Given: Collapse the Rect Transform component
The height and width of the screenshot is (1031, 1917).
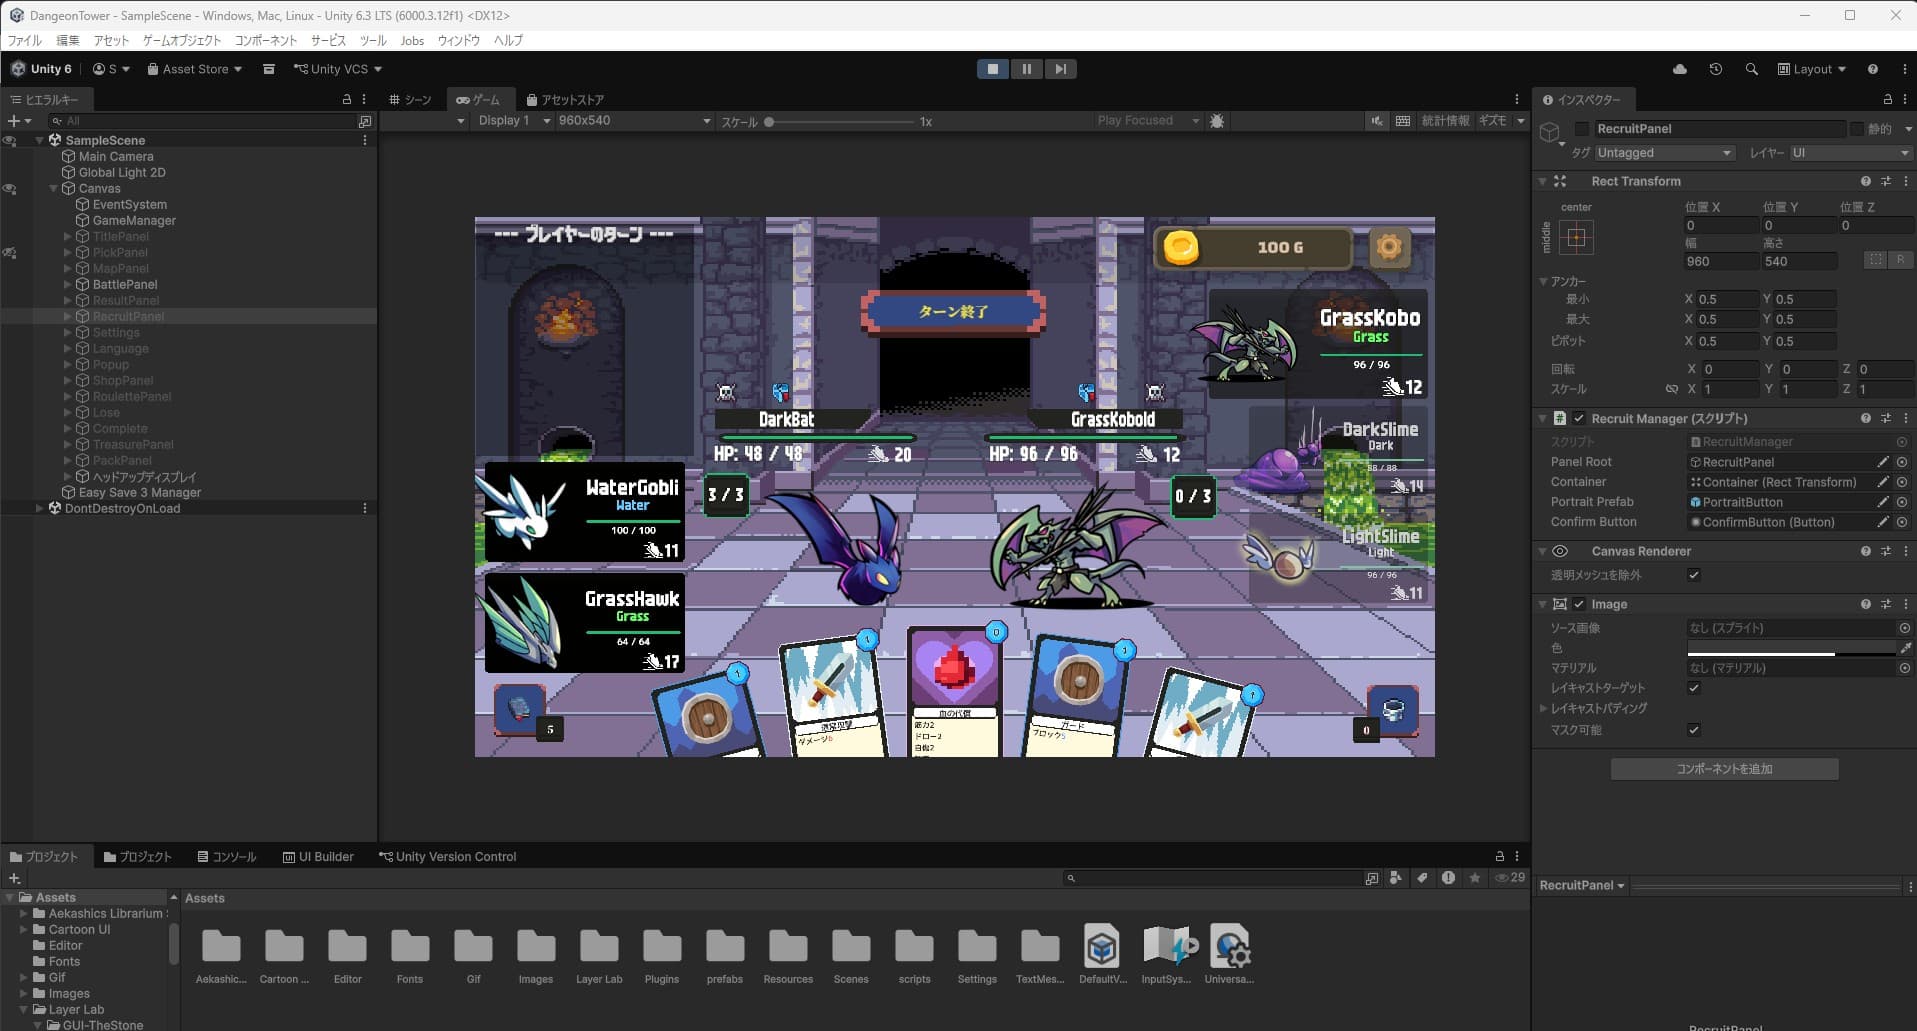Looking at the screenshot, I should (x=1543, y=181).
